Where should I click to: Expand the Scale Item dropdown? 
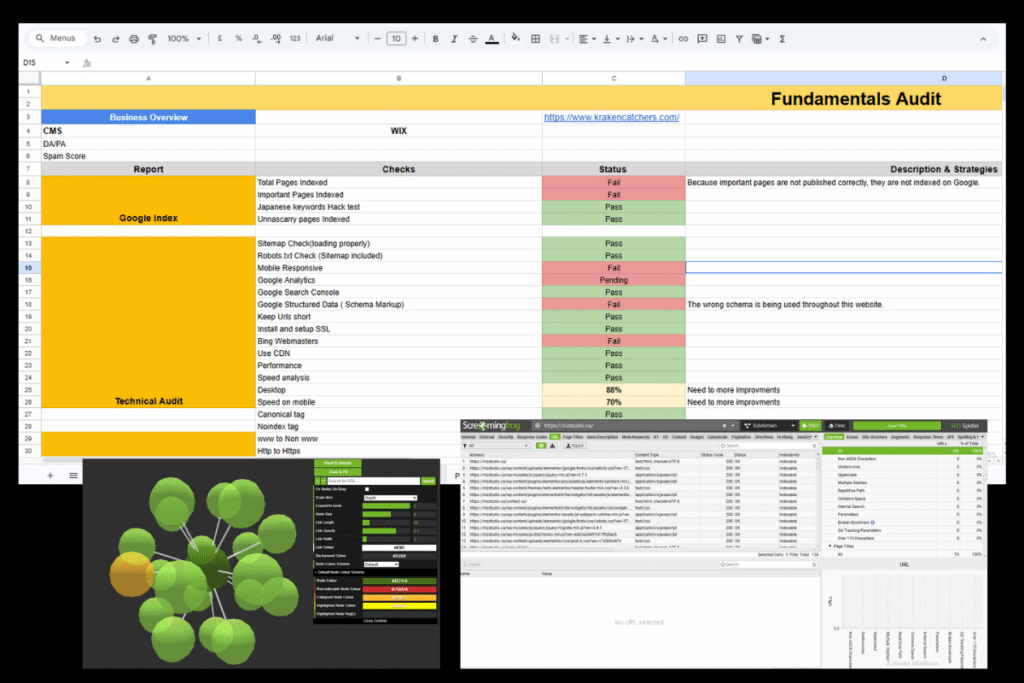point(389,497)
